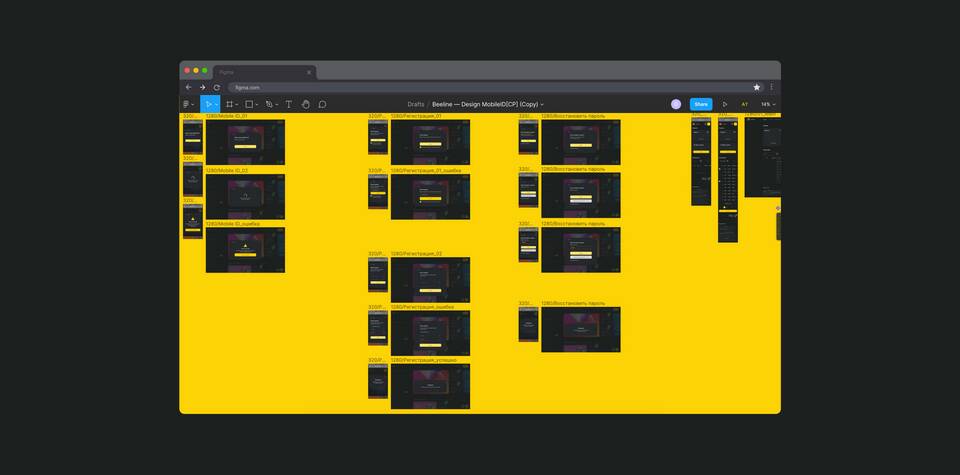Open the 14% zoom dropdown
The image size is (960, 475).
coord(767,104)
